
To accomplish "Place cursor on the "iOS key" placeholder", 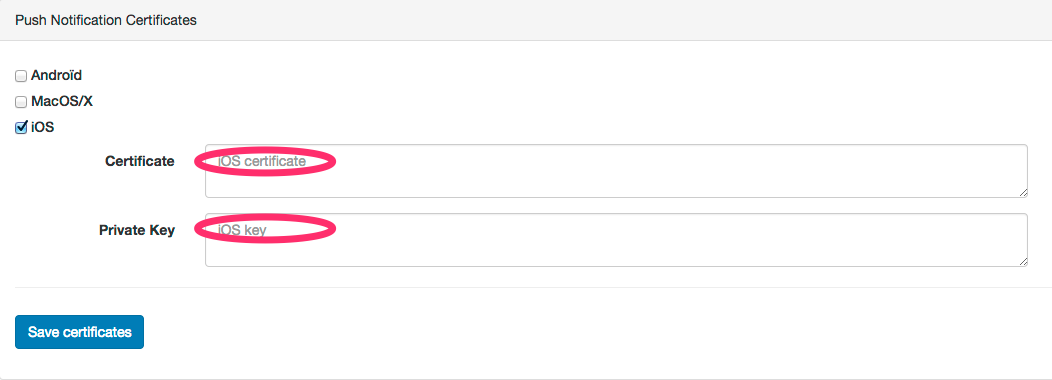I will tap(242, 230).
